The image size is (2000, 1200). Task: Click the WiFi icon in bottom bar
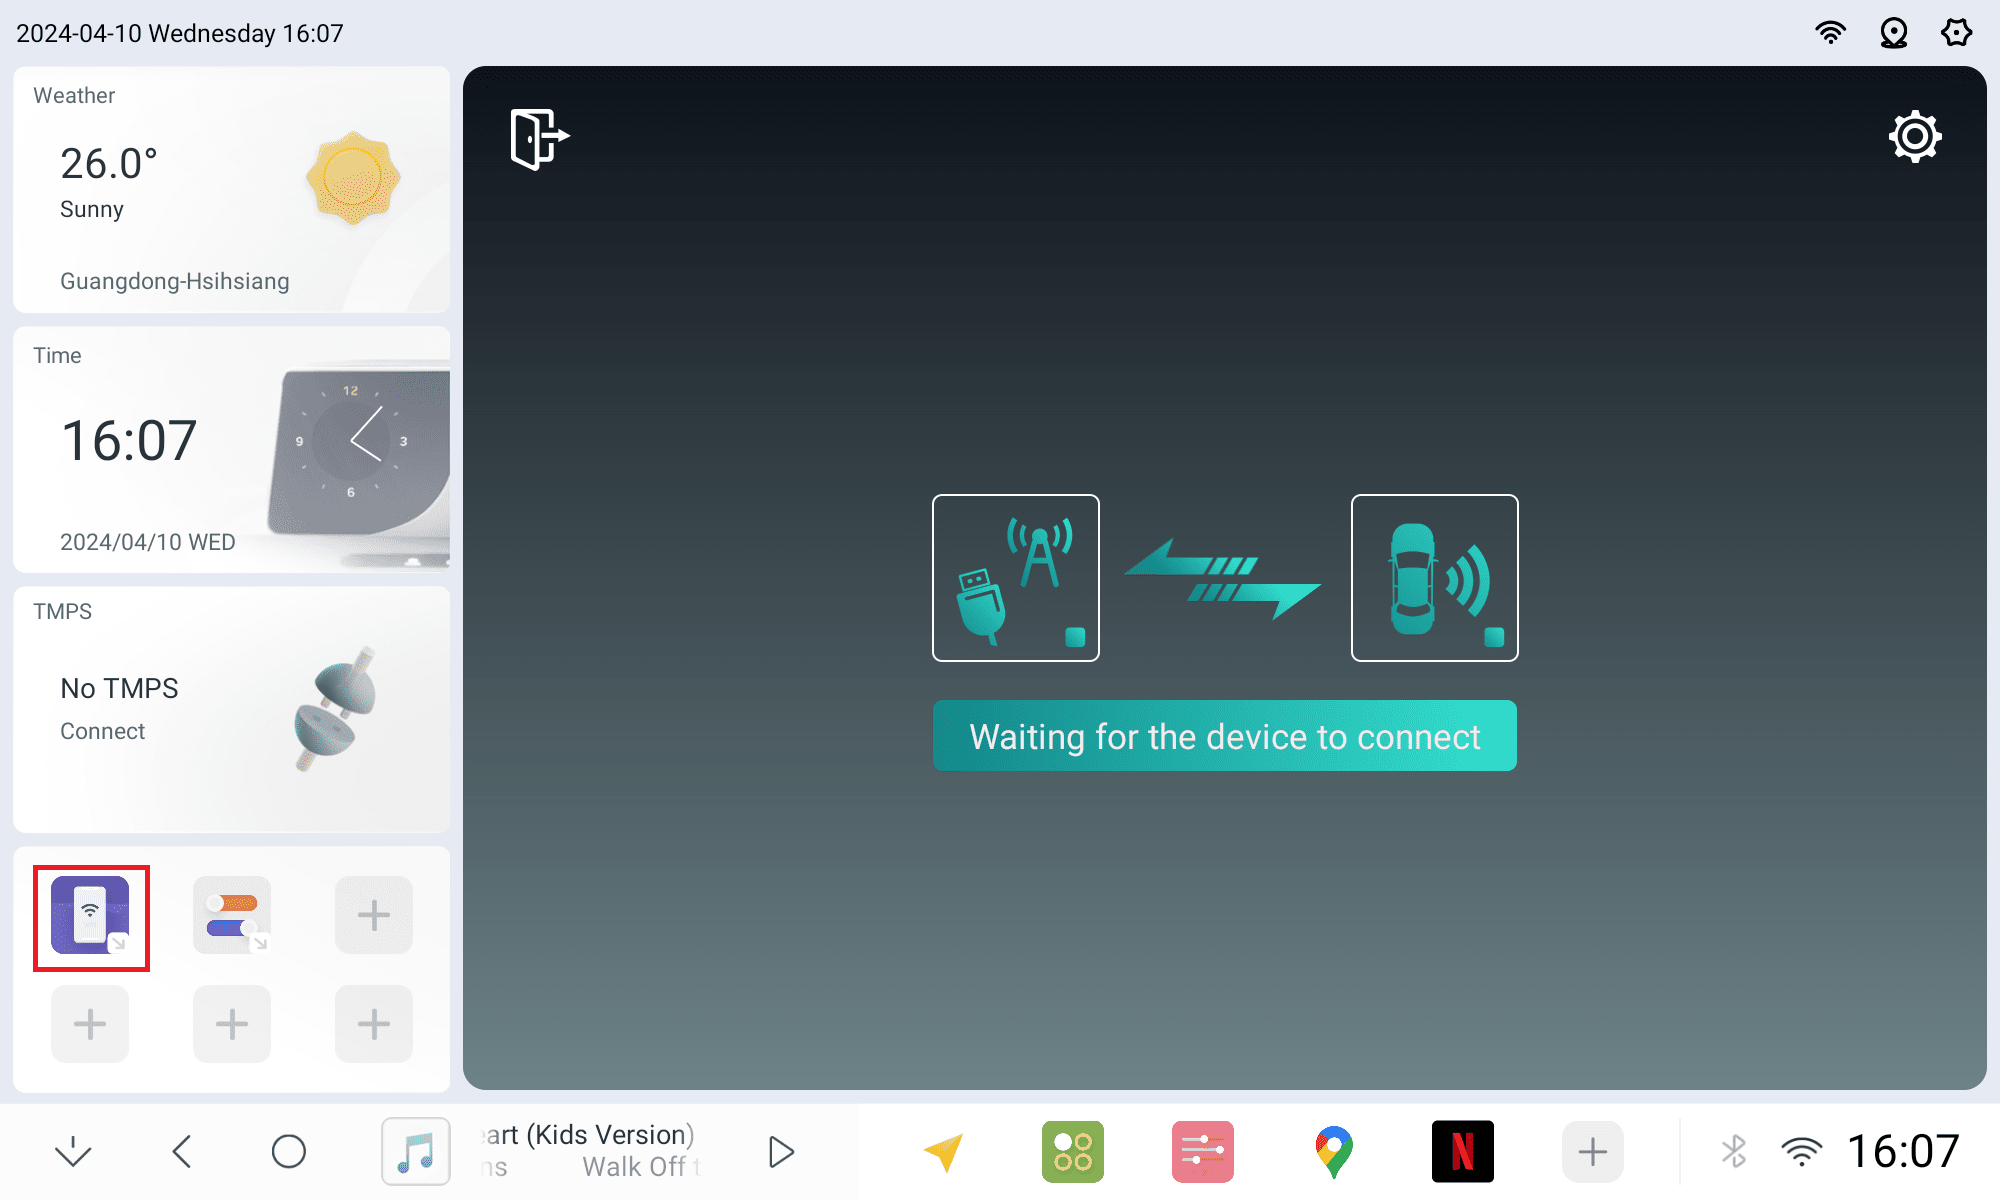(1802, 1152)
